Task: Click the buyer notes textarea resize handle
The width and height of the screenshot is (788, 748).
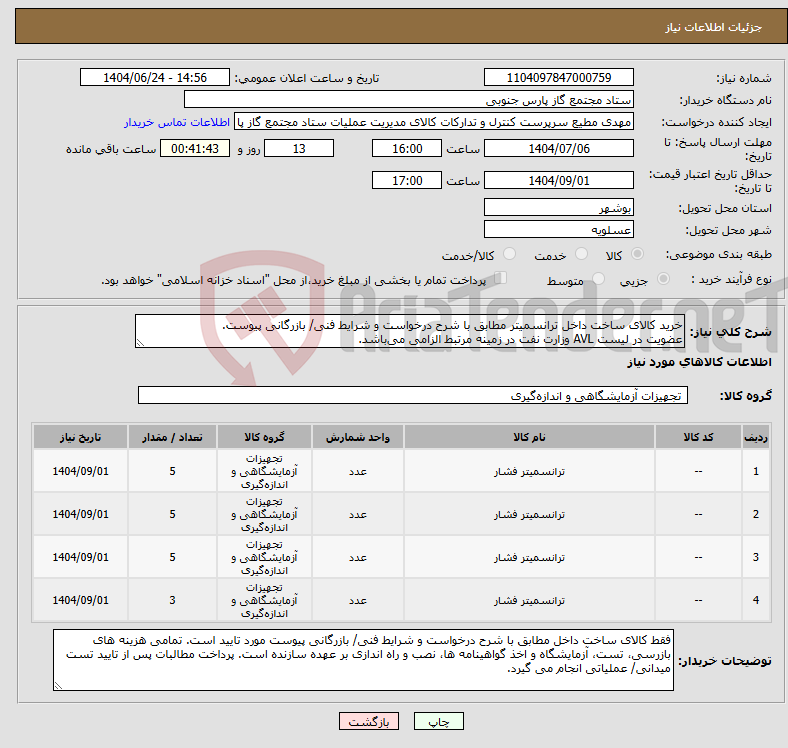Action: pyautogui.click(x=58, y=686)
